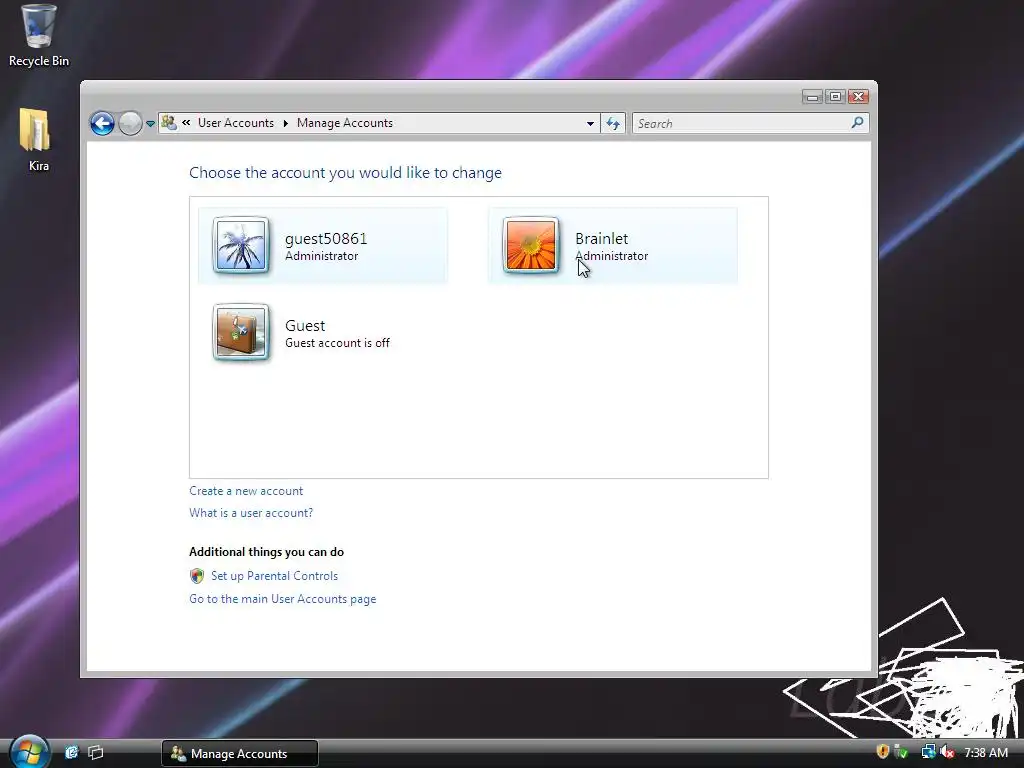Click Create a new account
Image resolution: width=1024 pixels, height=768 pixels.
coord(246,490)
